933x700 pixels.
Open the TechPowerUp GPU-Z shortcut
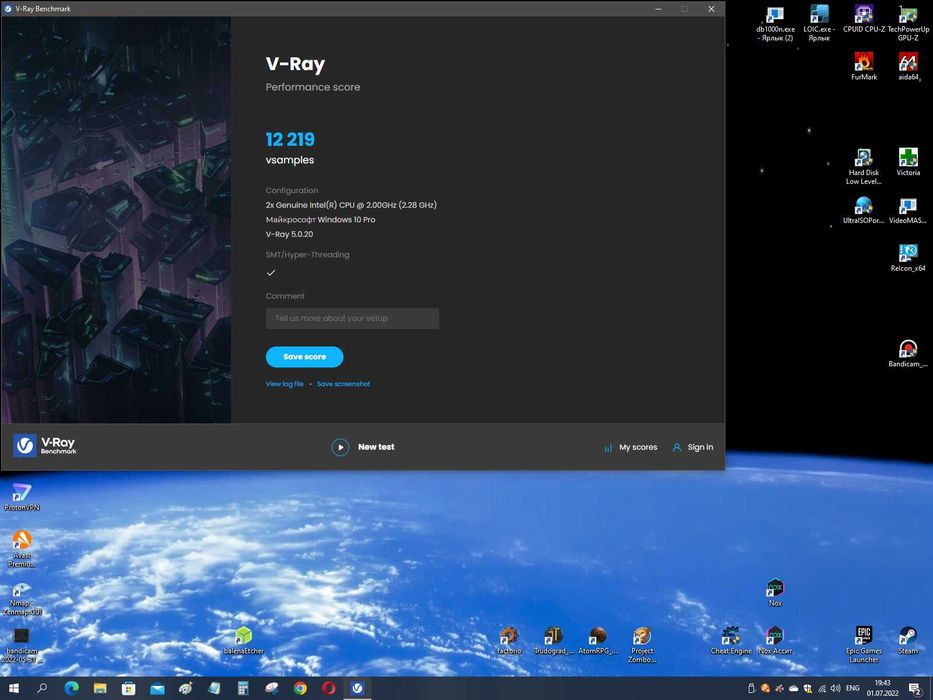tap(908, 23)
